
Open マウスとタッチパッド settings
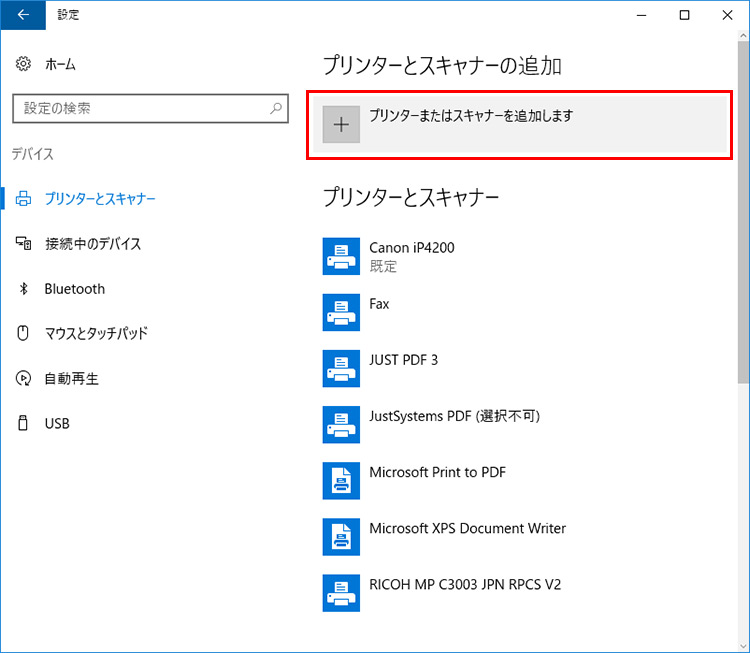(x=96, y=333)
